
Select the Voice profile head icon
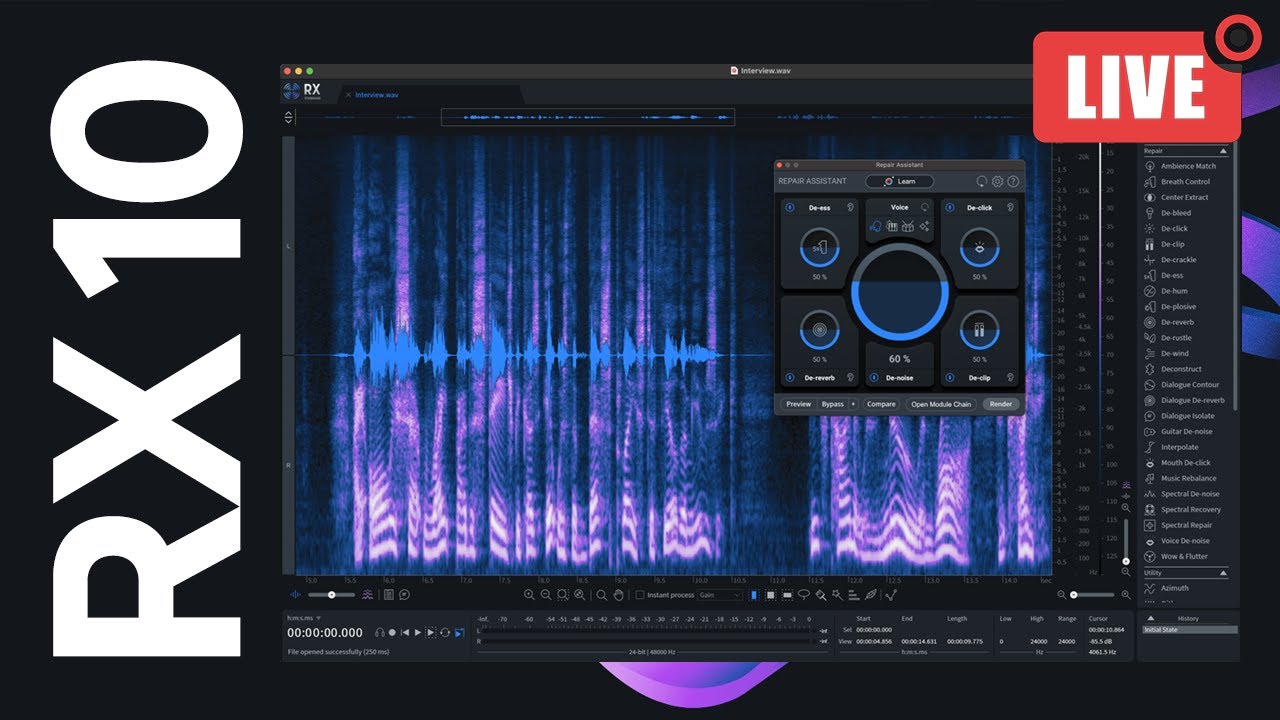pyautogui.click(x=875, y=226)
